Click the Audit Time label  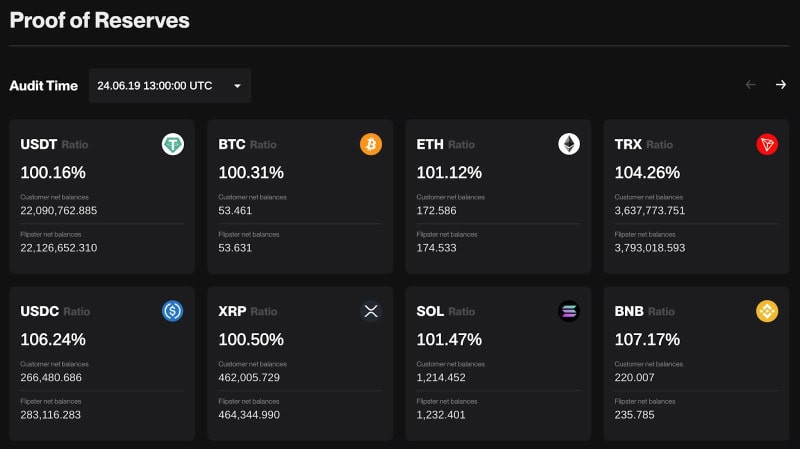(43, 86)
